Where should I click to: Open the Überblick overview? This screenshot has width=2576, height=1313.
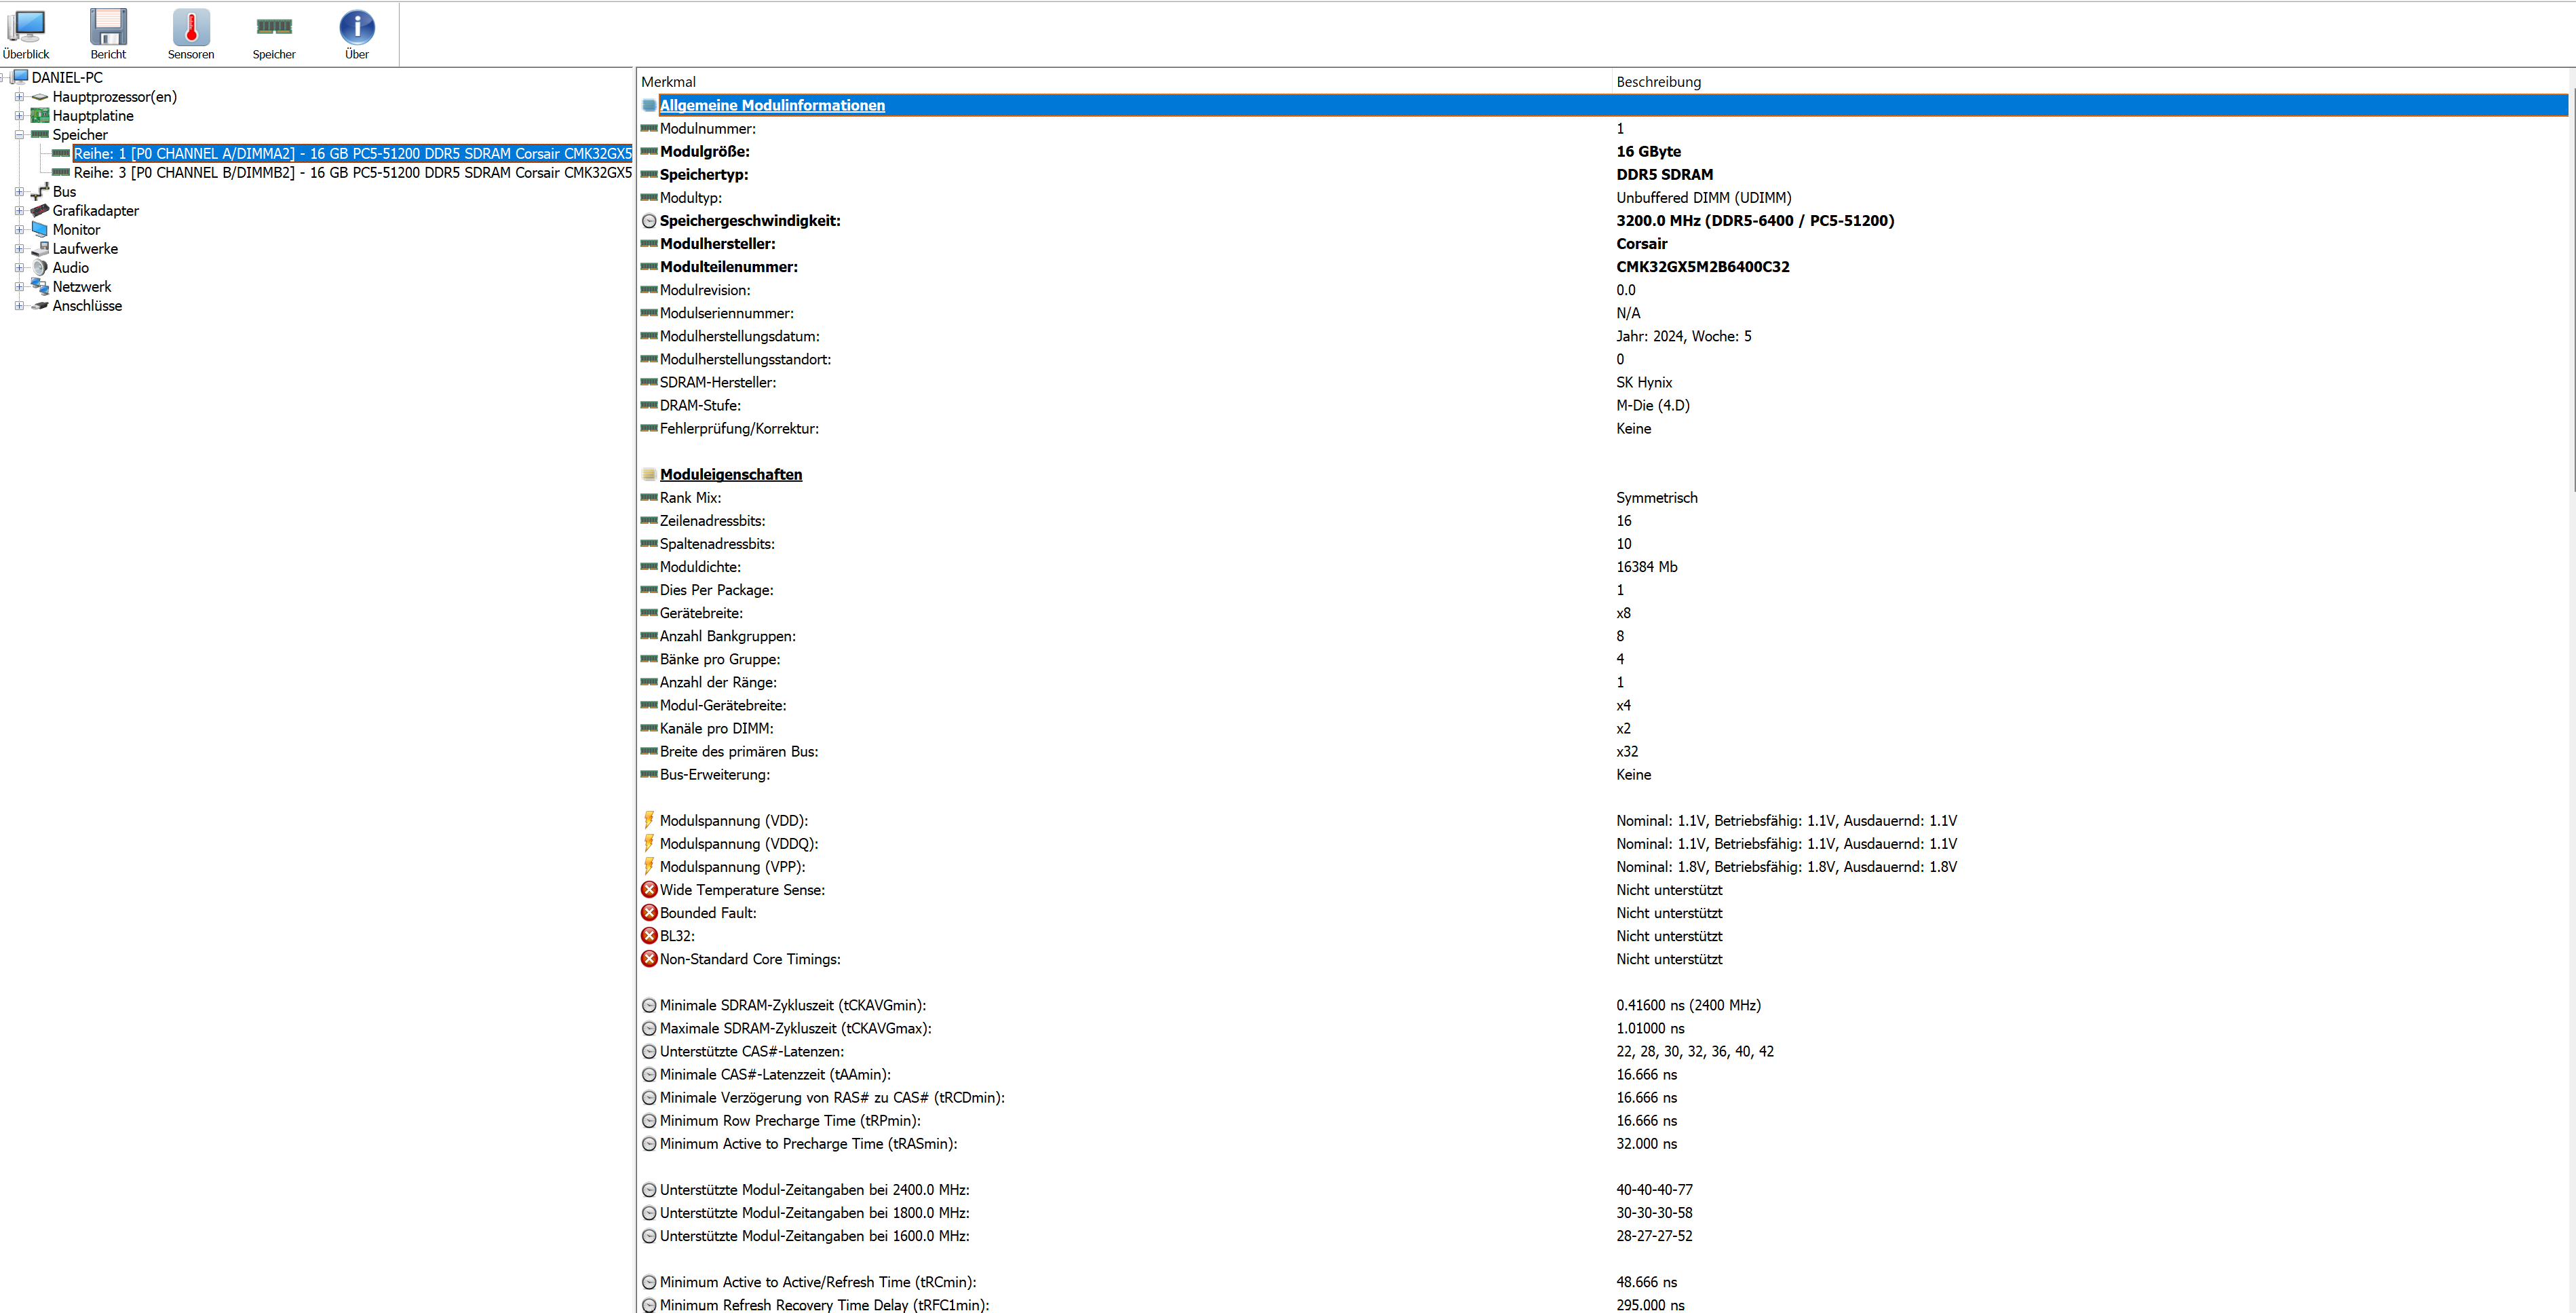27,27
